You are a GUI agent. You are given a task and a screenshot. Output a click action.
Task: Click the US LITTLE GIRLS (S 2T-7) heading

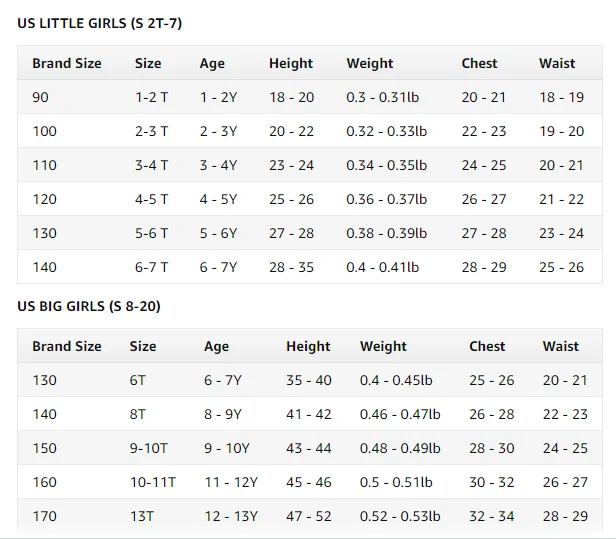click(99, 23)
